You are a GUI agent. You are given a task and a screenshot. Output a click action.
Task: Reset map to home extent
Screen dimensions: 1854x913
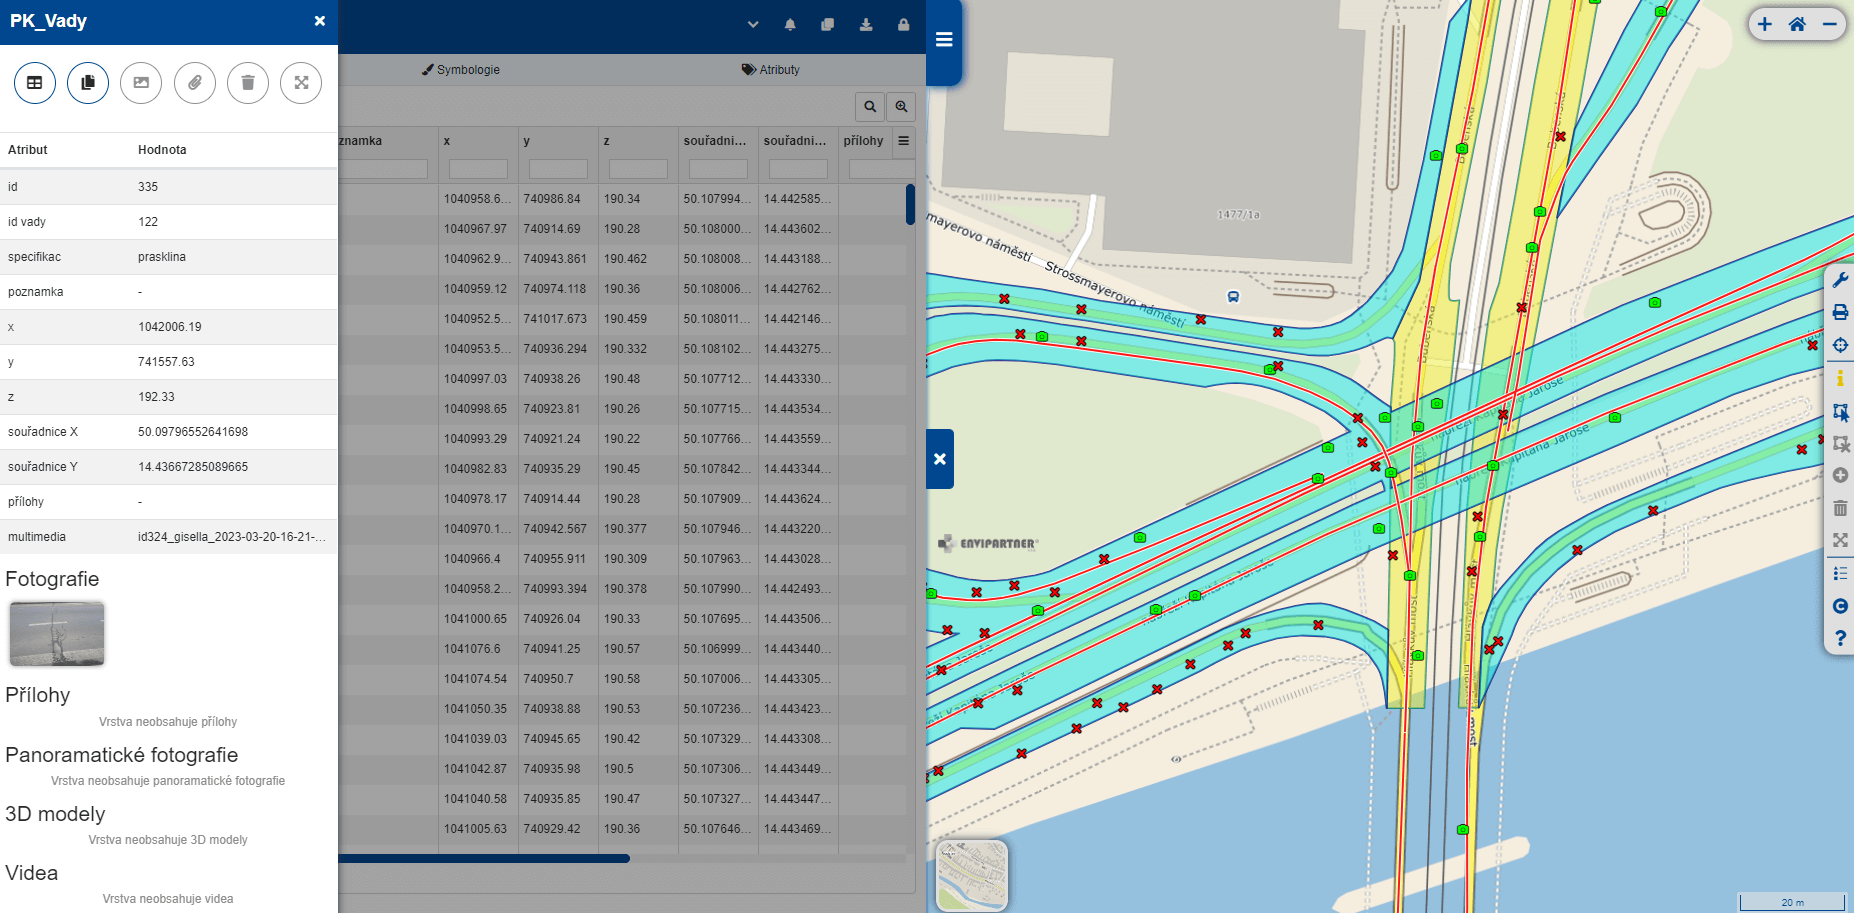pos(1797,25)
